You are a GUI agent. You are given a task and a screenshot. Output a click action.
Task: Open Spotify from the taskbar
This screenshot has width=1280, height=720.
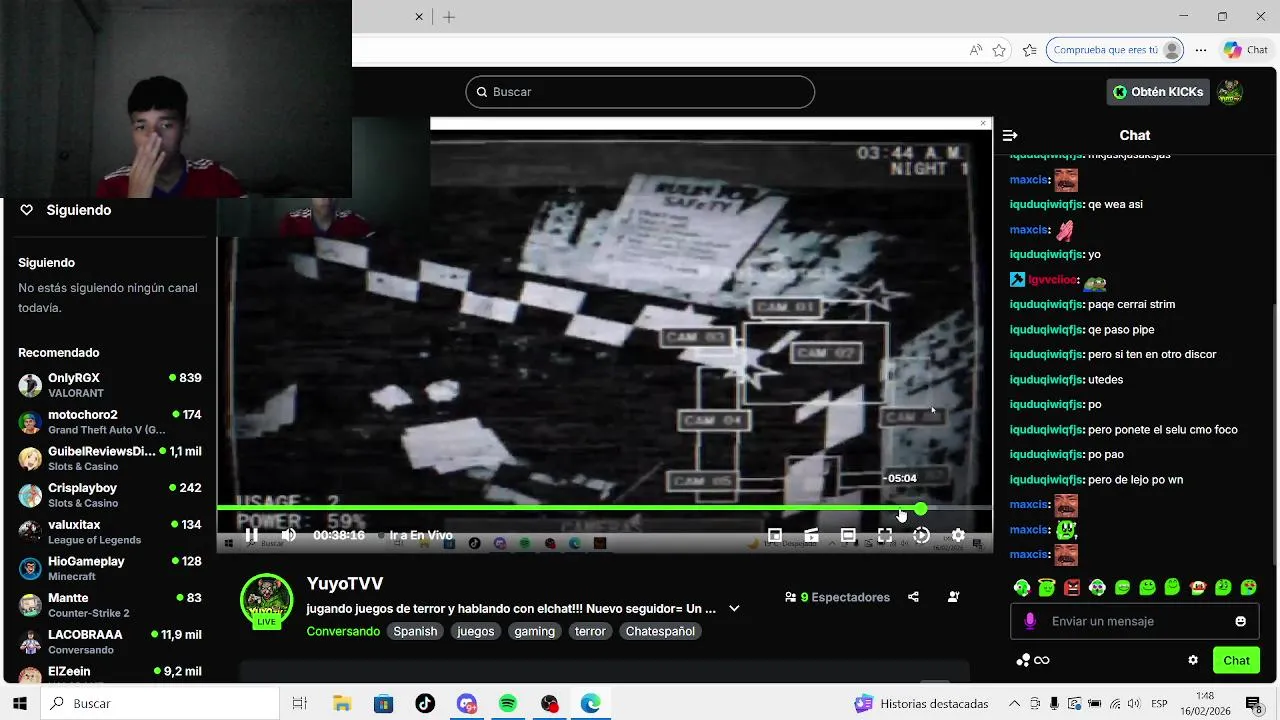coord(508,703)
